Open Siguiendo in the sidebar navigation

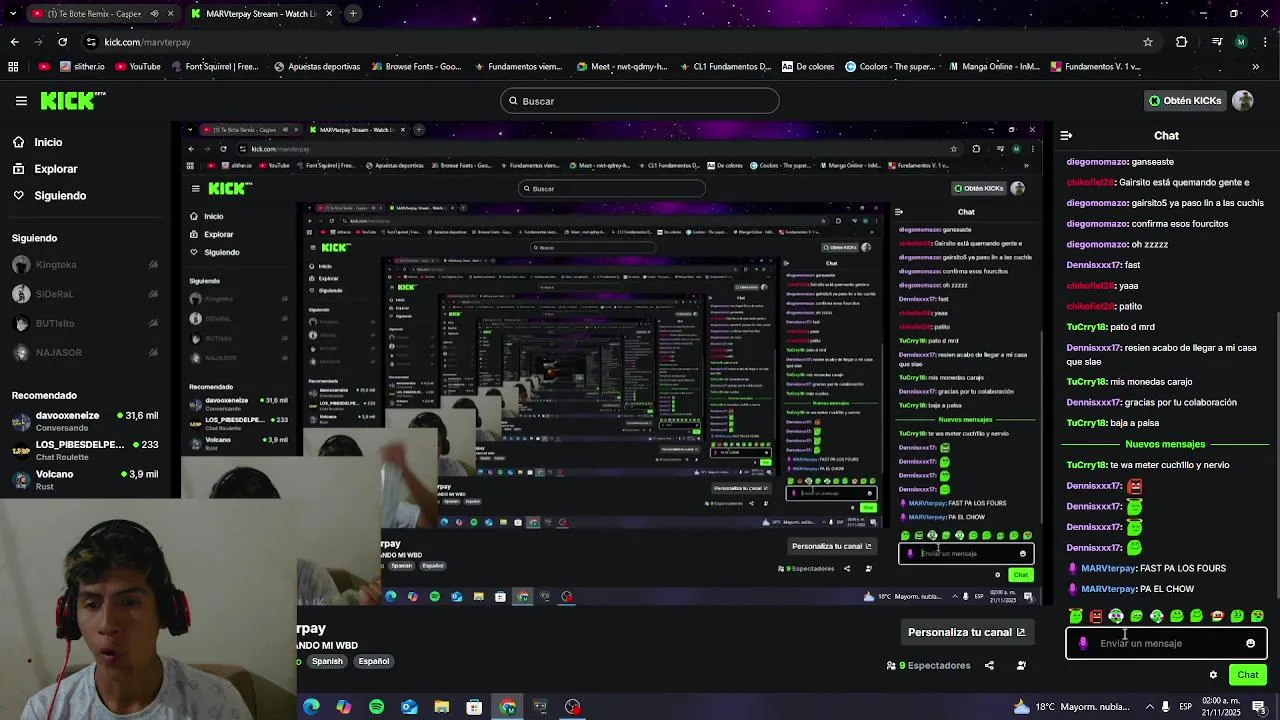[x=49, y=195]
